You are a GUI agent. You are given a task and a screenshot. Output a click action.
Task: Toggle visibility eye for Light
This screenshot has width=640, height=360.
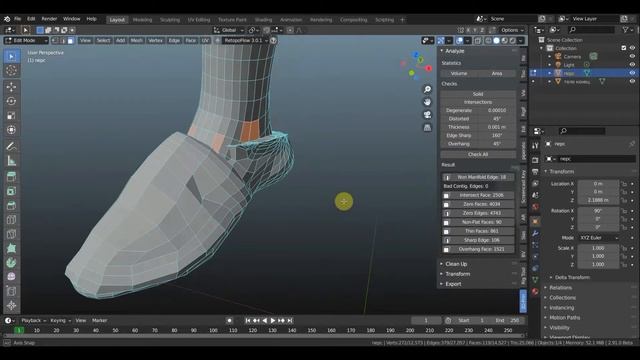pos(632,64)
